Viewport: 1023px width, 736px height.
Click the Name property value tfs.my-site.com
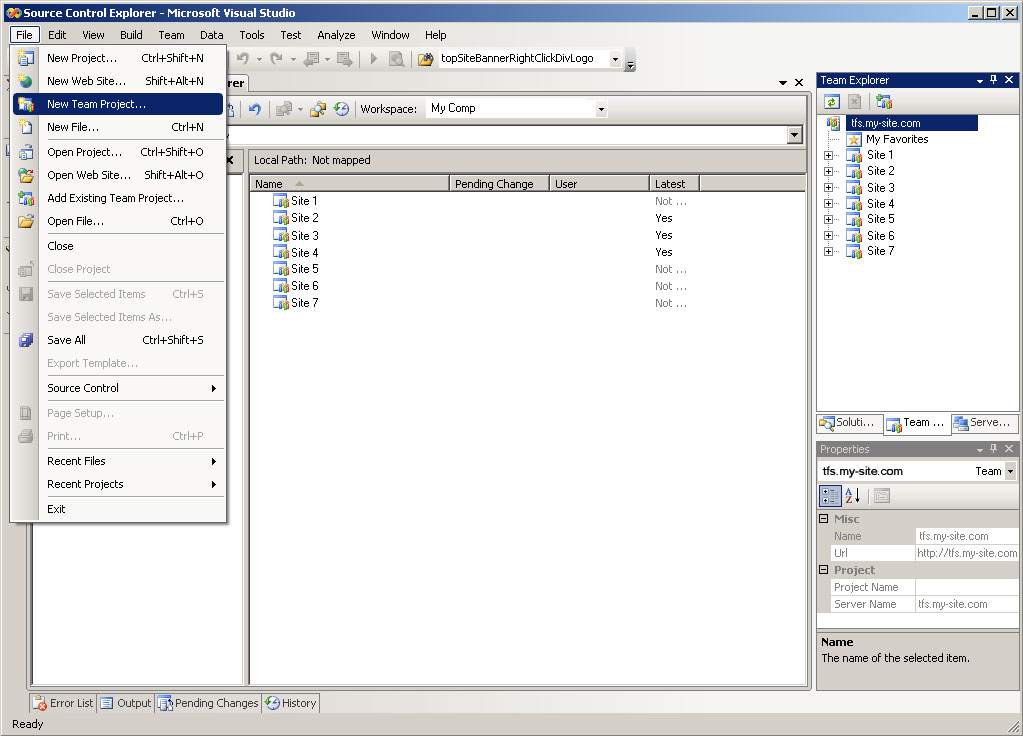coord(966,536)
